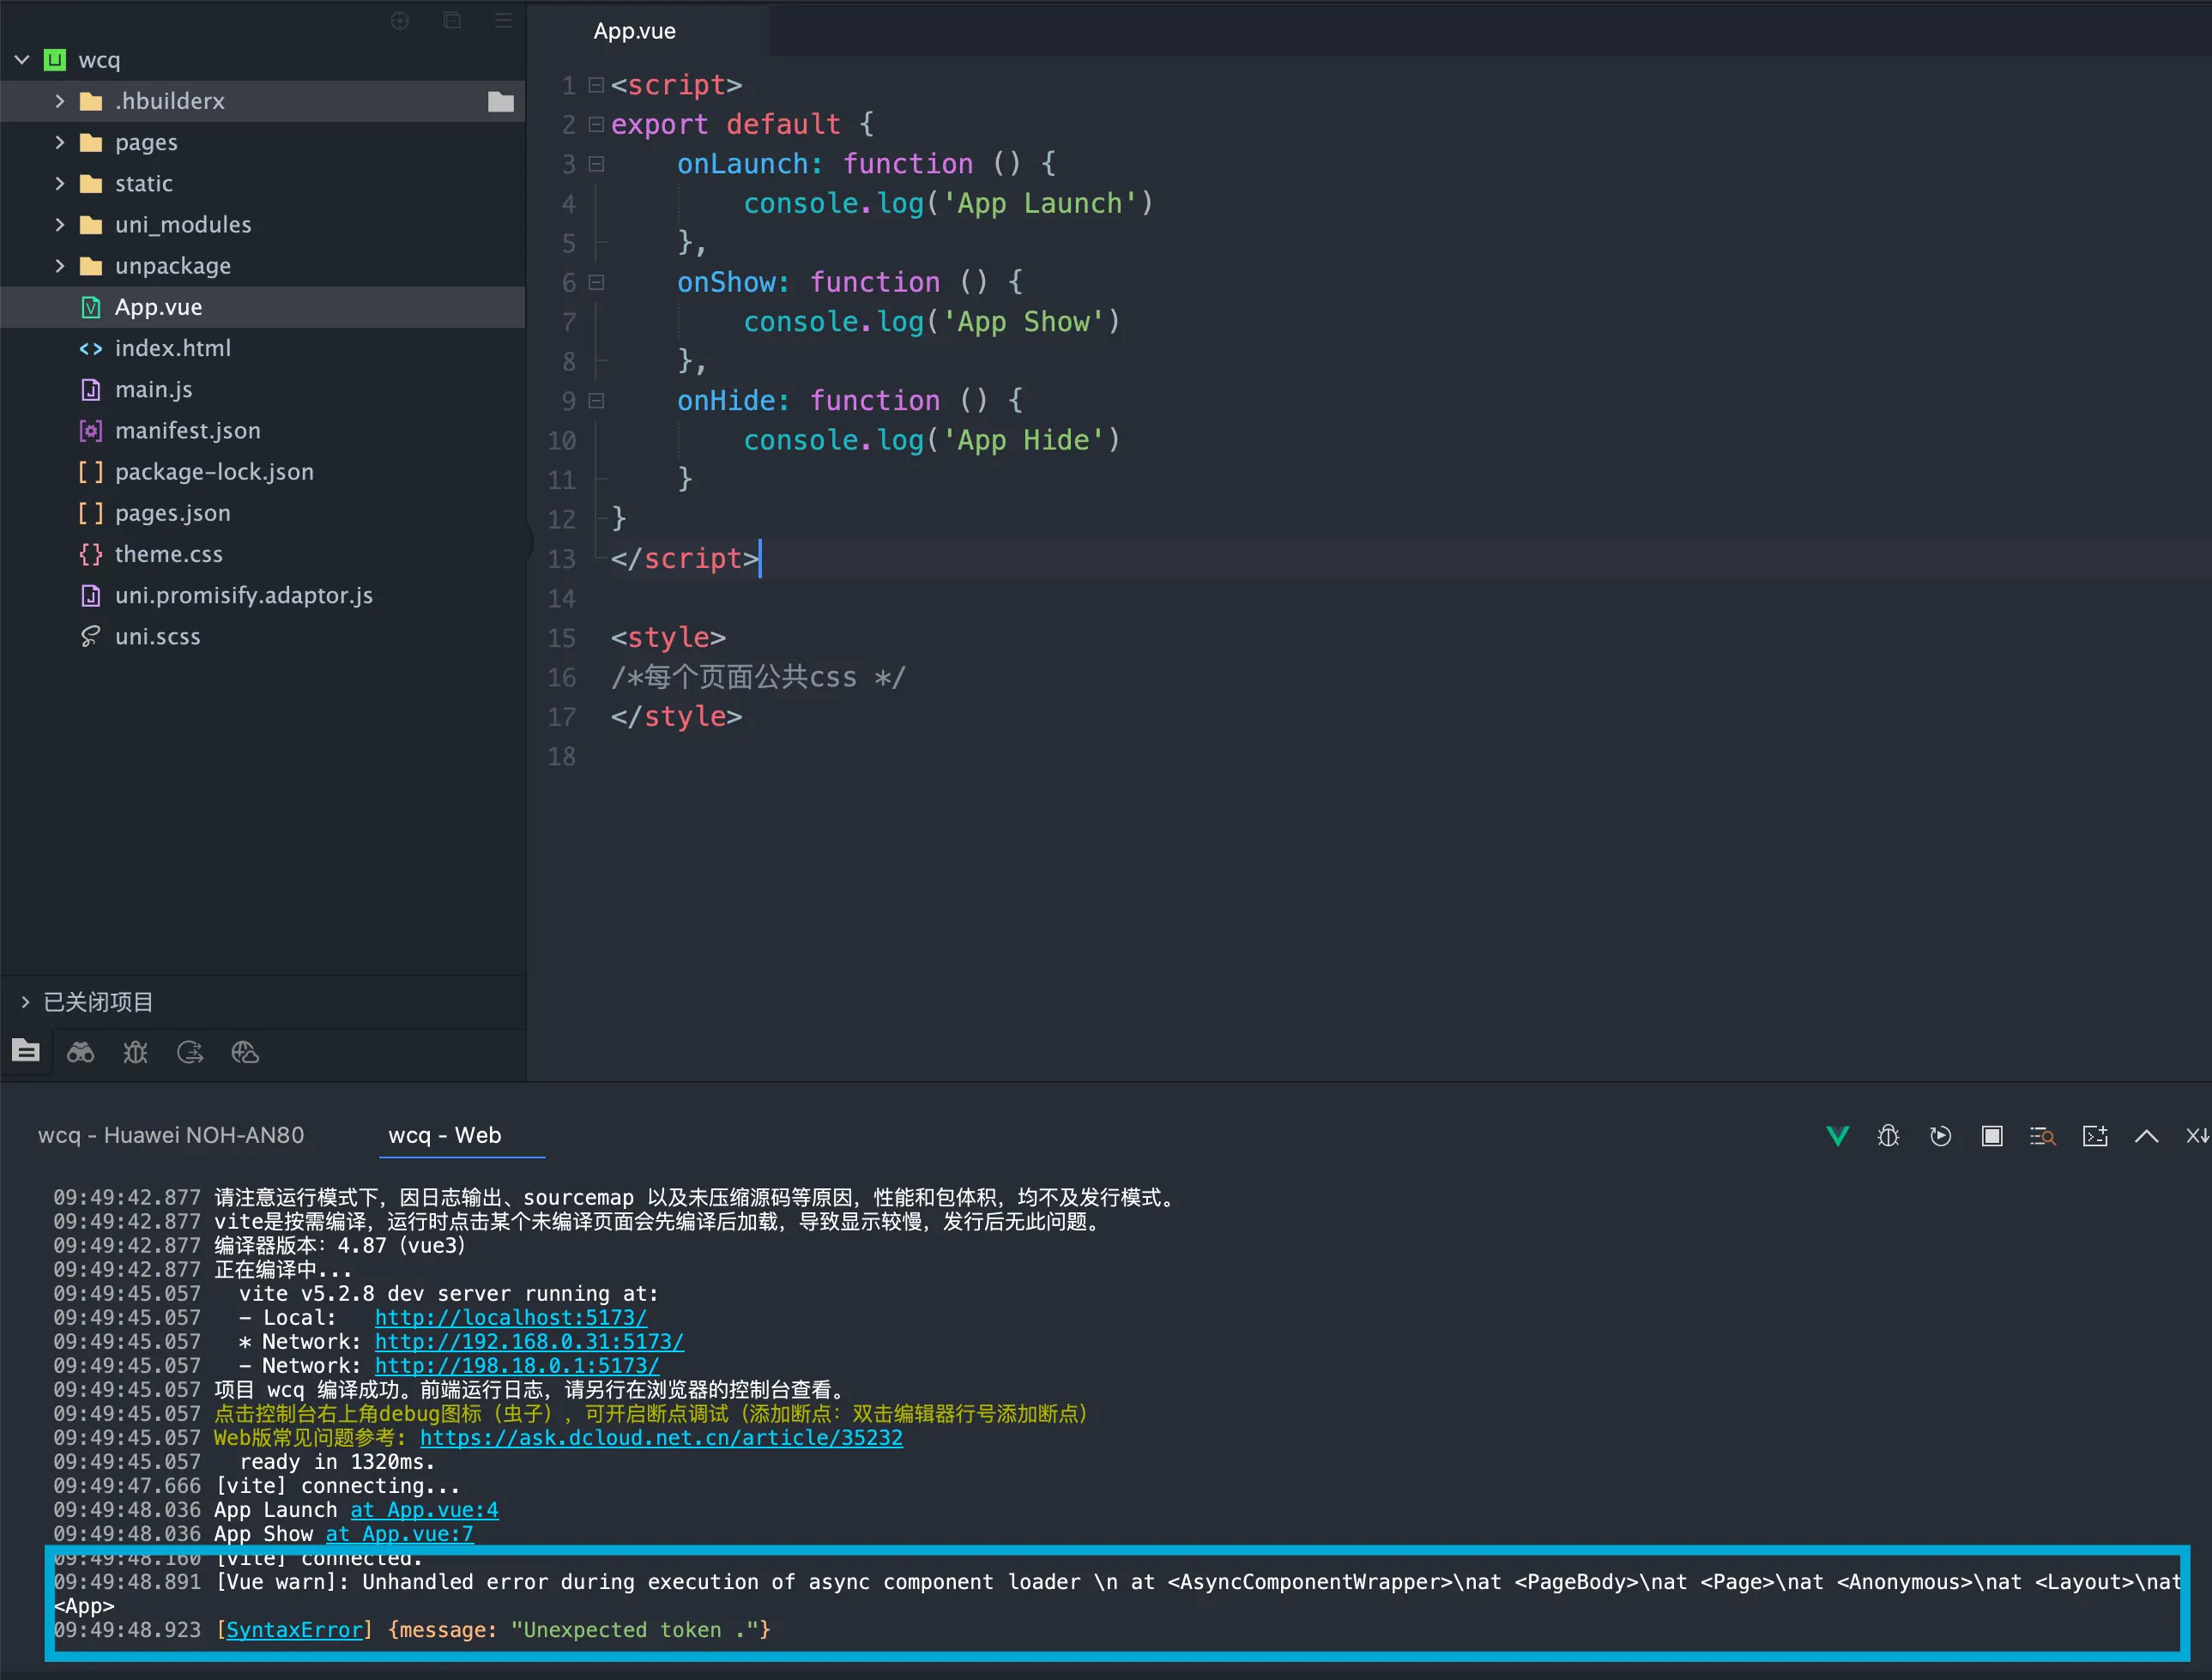Collapse the wcq project root
Image resolution: width=2212 pixels, height=1680 pixels.
[x=22, y=60]
